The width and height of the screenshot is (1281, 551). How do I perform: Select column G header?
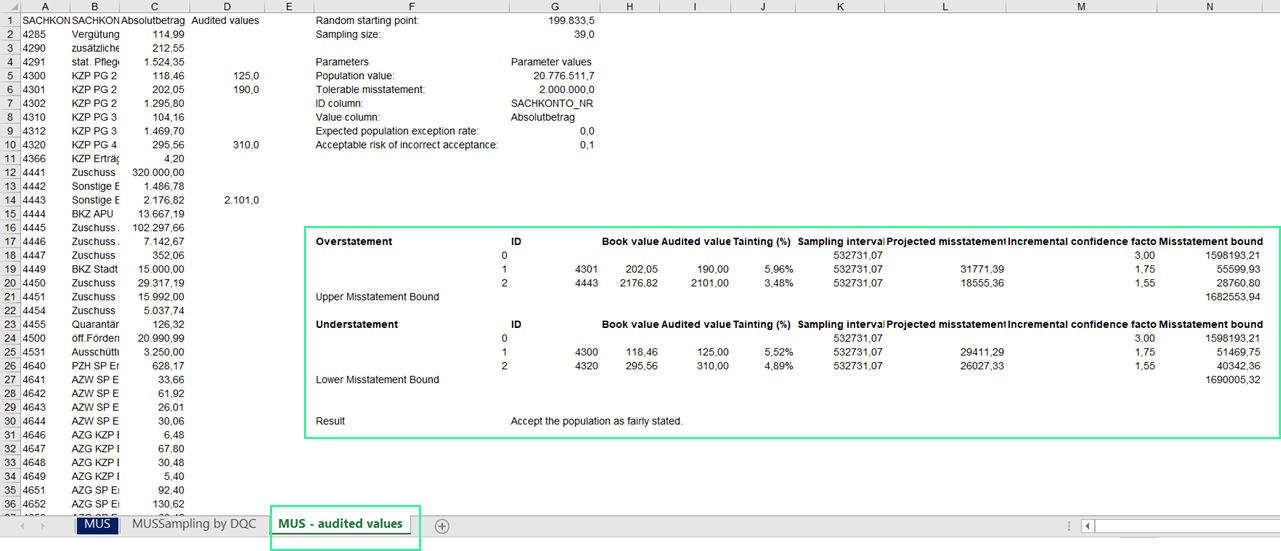click(554, 6)
